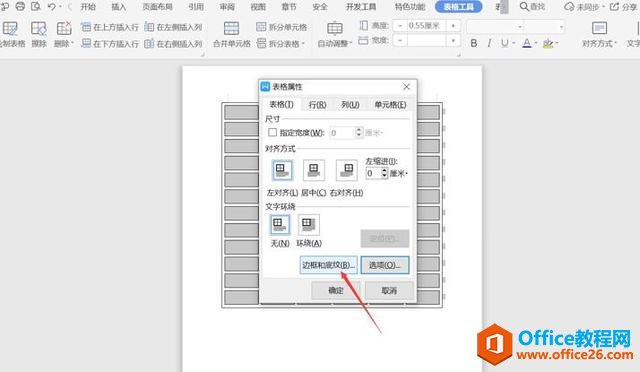Open the Find (查找) search tool

[532, 7]
